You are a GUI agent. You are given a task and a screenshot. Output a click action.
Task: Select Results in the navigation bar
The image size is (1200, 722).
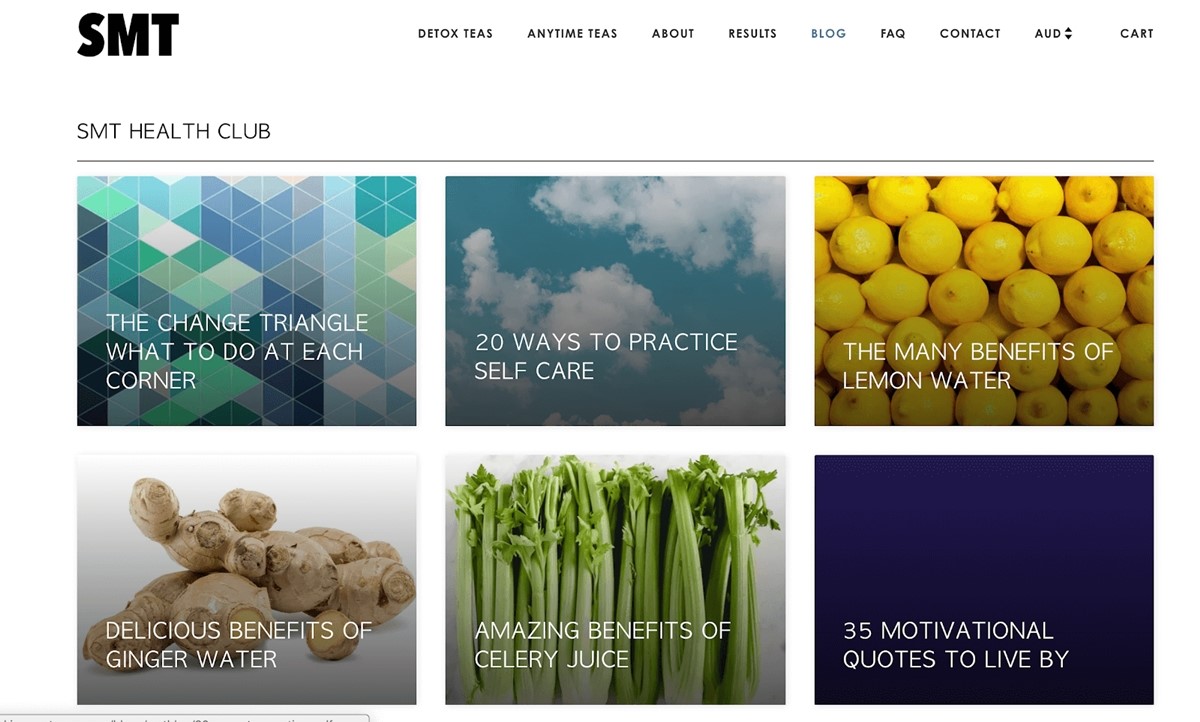pyautogui.click(x=752, y=33)
